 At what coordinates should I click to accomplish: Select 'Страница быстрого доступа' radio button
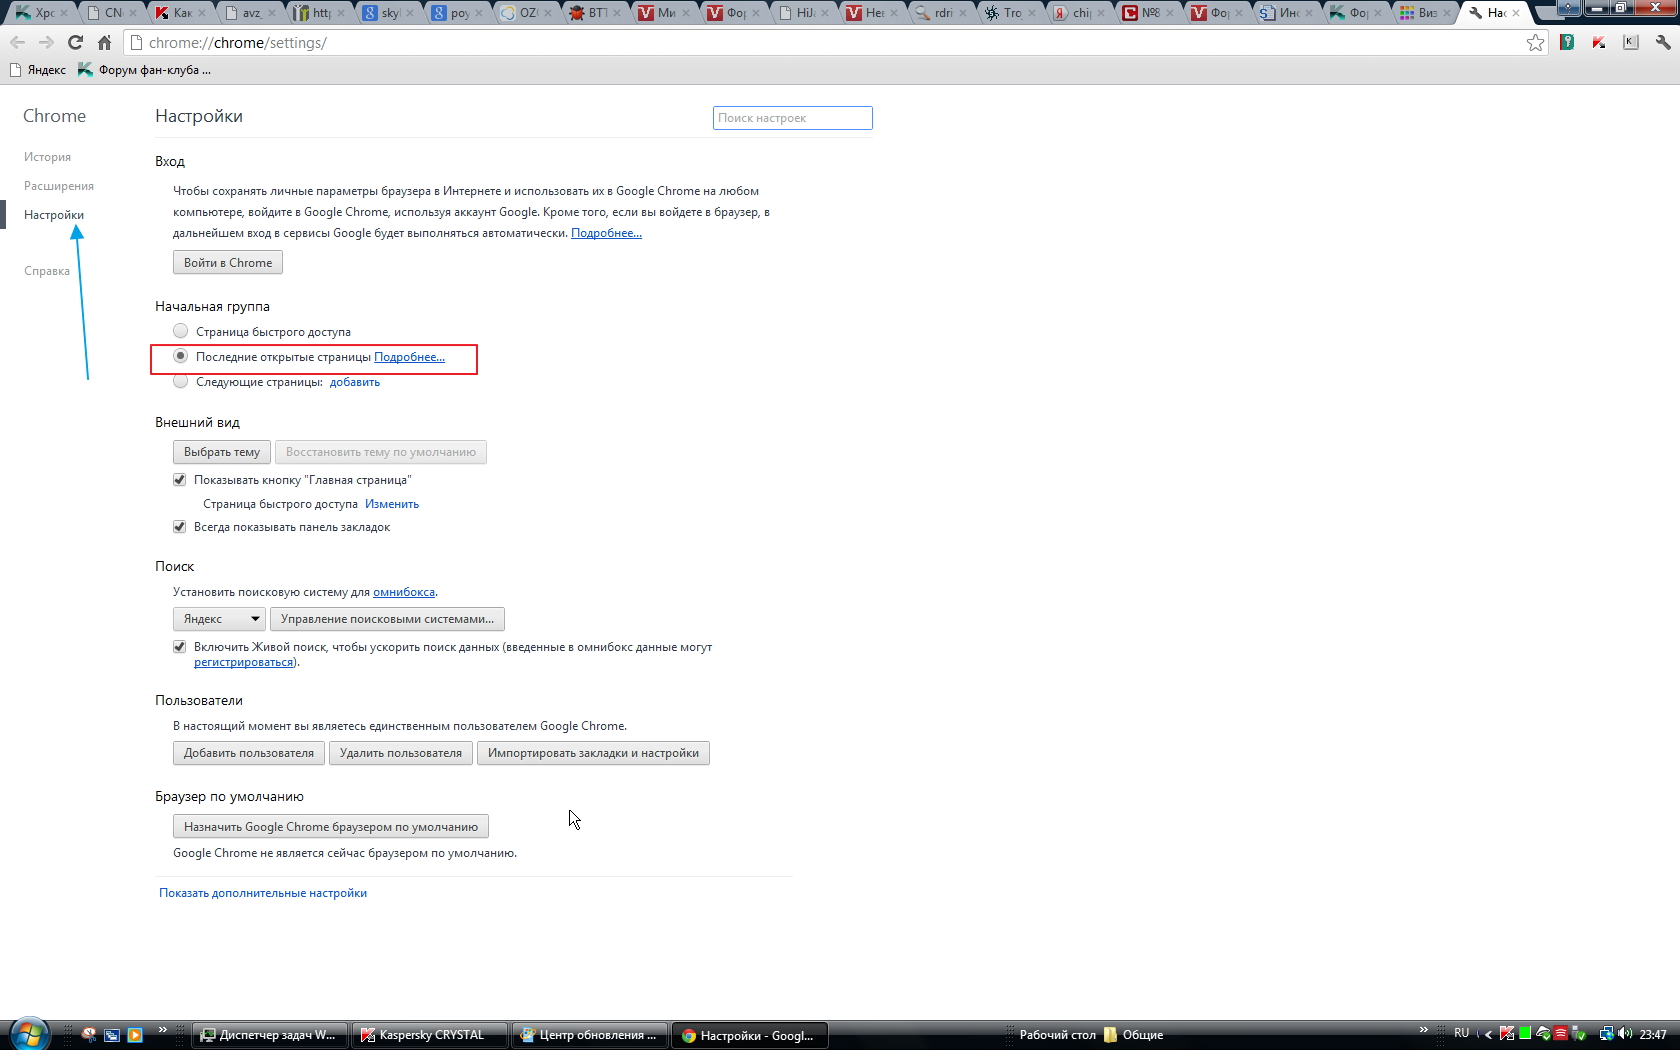point(180,331)
